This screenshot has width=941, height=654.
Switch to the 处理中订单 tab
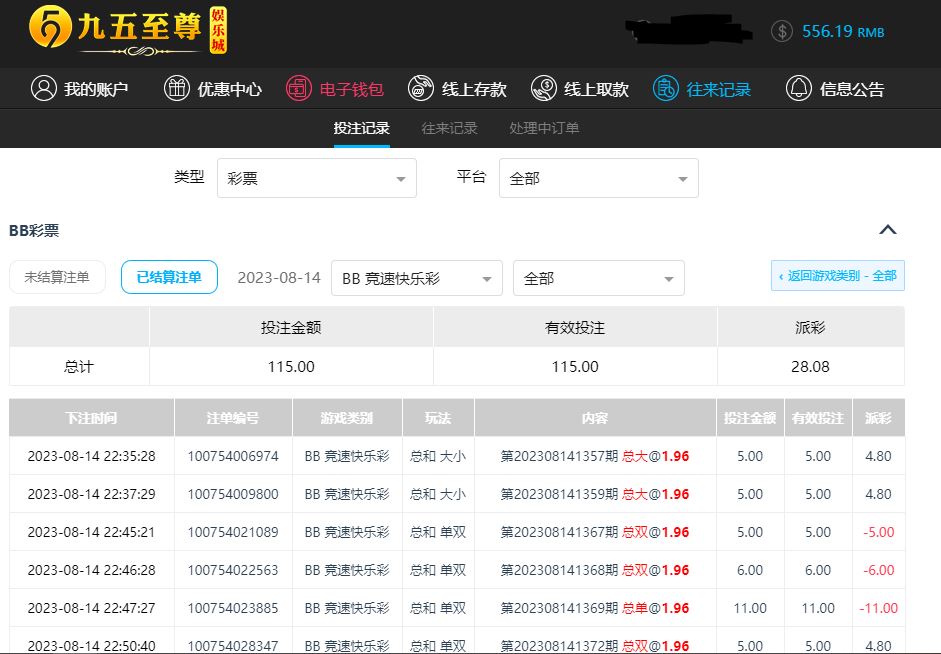click(544, 128)
